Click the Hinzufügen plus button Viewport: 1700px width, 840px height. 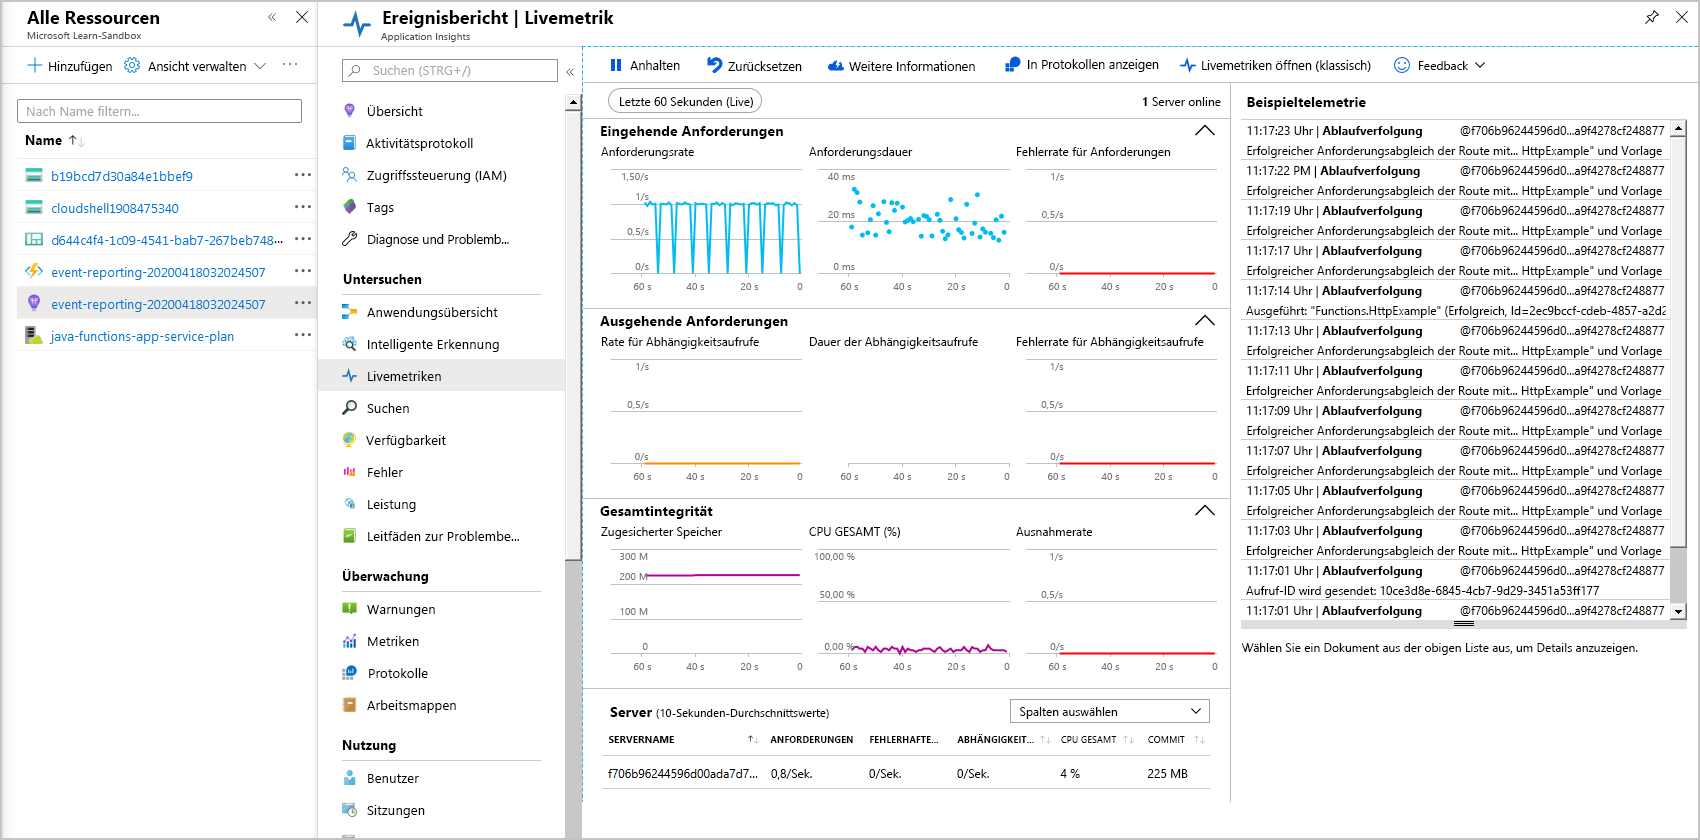click(69, 66)
